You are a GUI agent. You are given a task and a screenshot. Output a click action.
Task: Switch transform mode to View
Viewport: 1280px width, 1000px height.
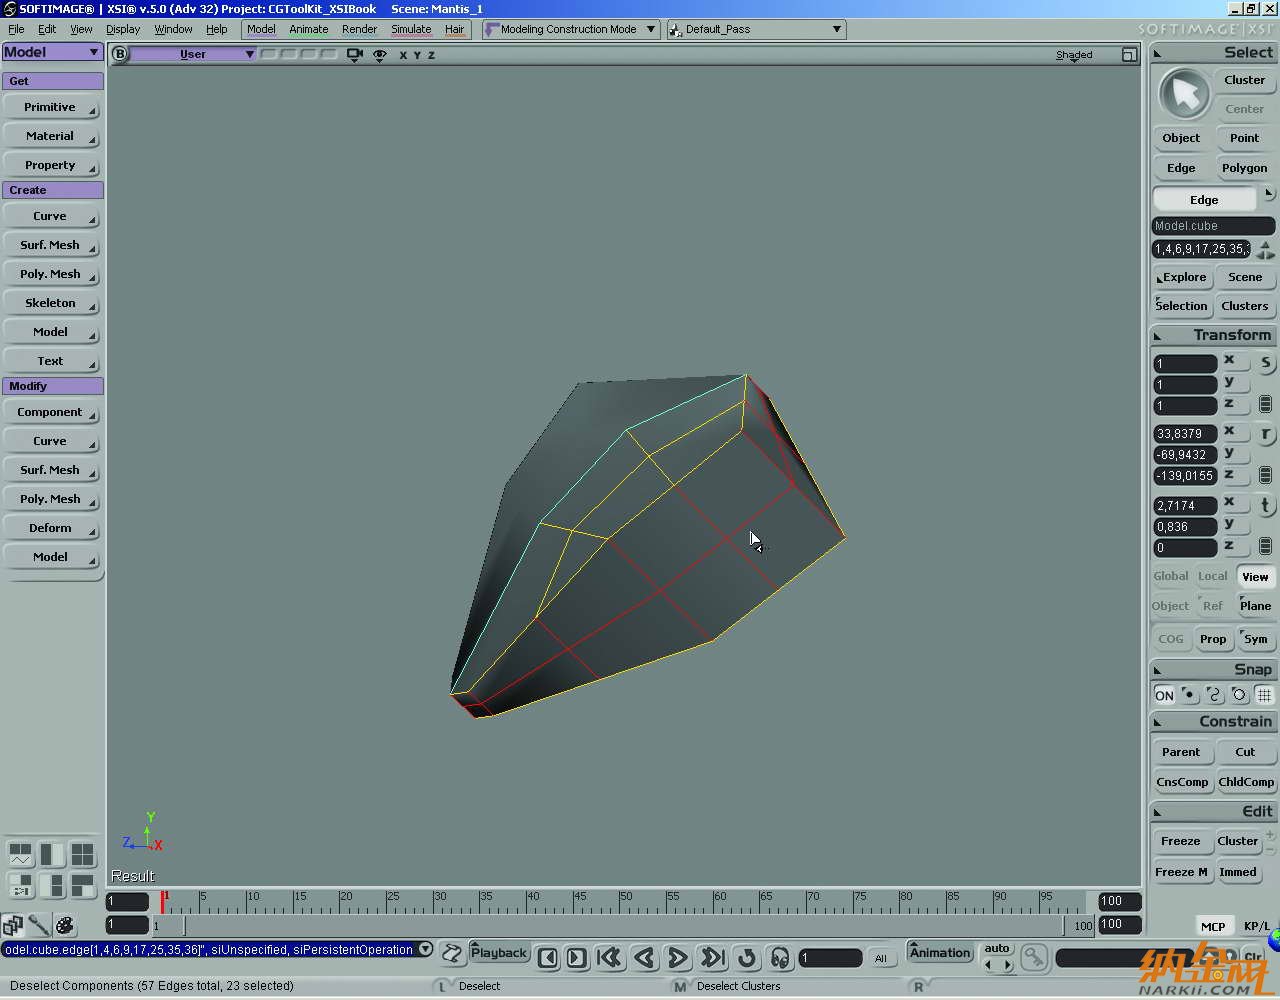pyautogui.click(x=1255, y=577)
